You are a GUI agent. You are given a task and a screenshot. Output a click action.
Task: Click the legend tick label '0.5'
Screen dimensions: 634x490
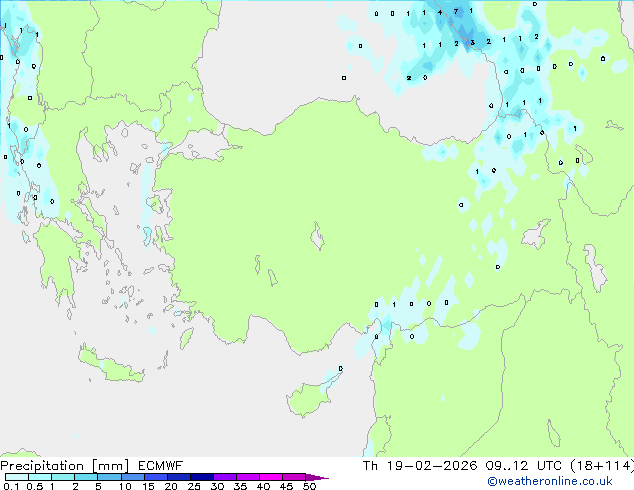(x=35, y=486)
